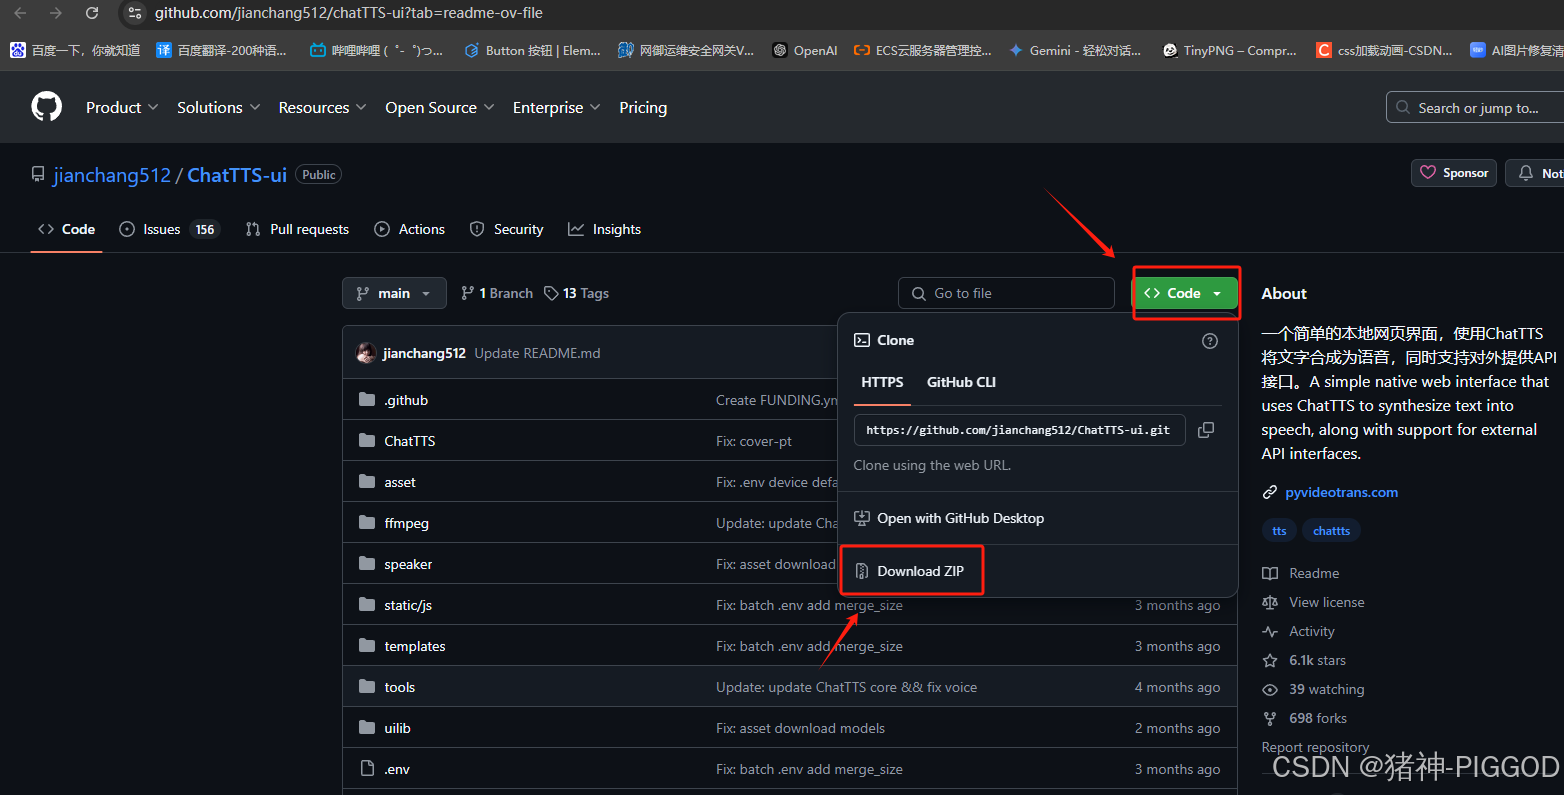This screenshot has width=1564, height=795.
Task: Focus the Search or jump to field
Action: (x=1476, y=108)
